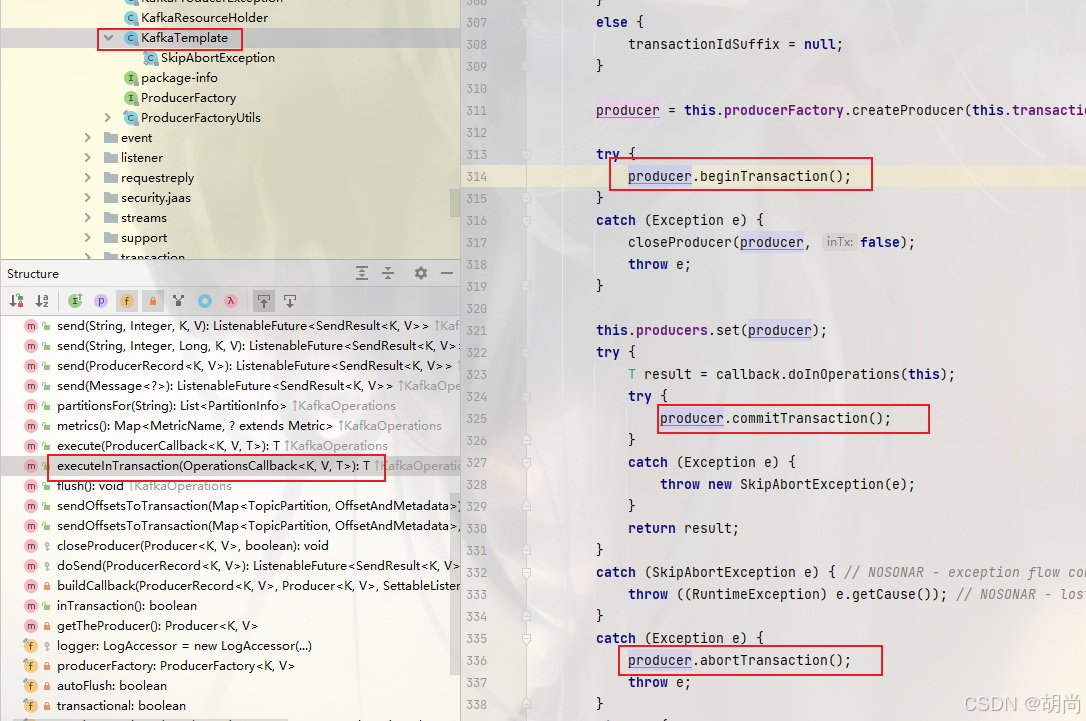The height and width of the screenshot is (721, 1086).
Task: Select ProducerFactory interface in tree
Action: point(188,98)
